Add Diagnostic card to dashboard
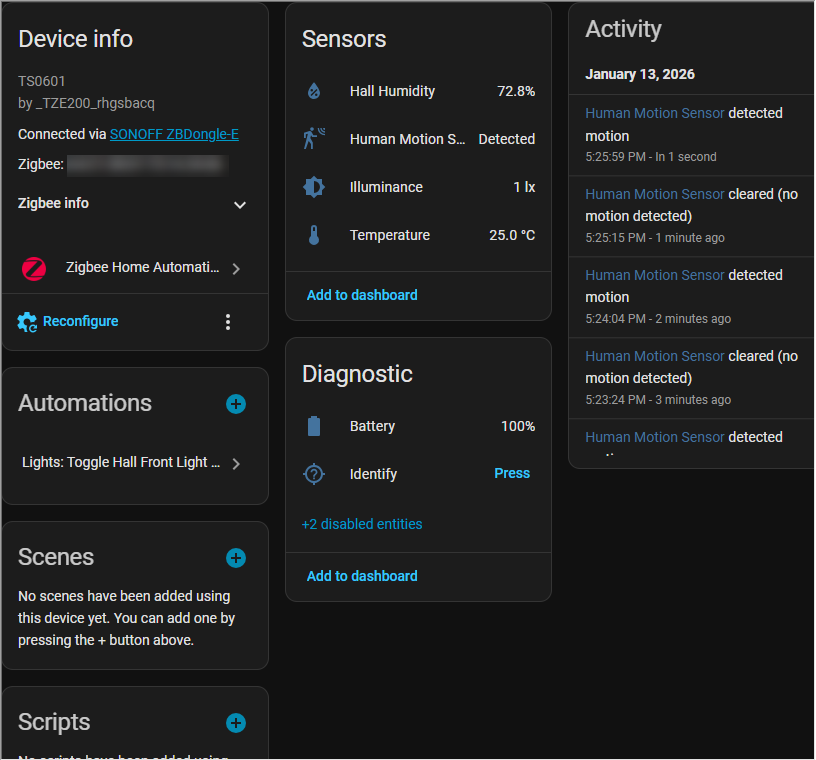The height and width of the screenshot is (760, 816). click(362, 576)
